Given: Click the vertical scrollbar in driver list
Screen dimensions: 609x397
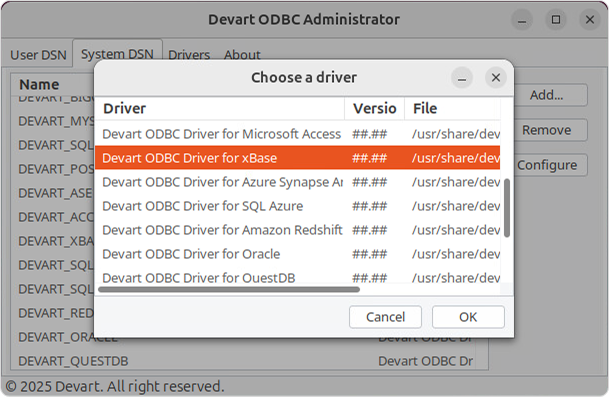Looking at the screenshot, I should tap(506, 208).
